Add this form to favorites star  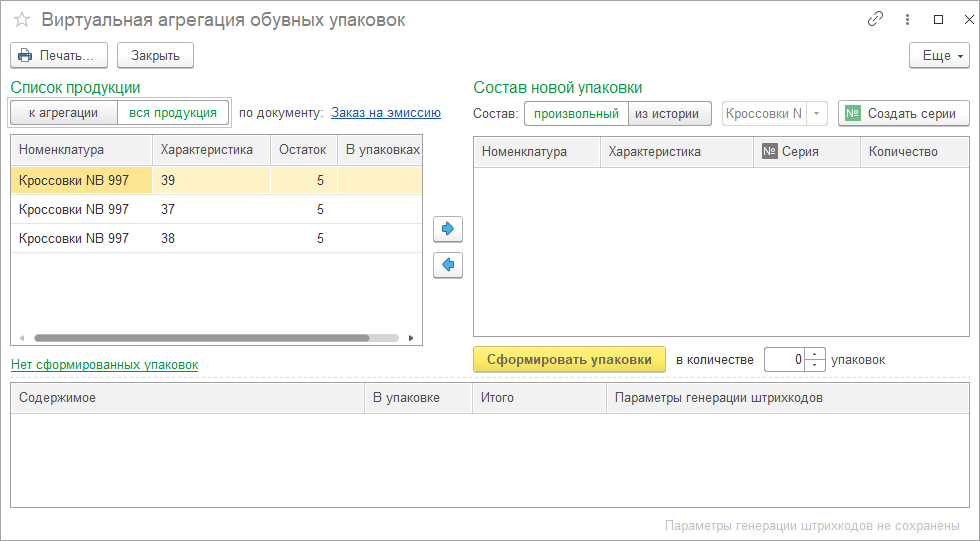tap(22, 20)
